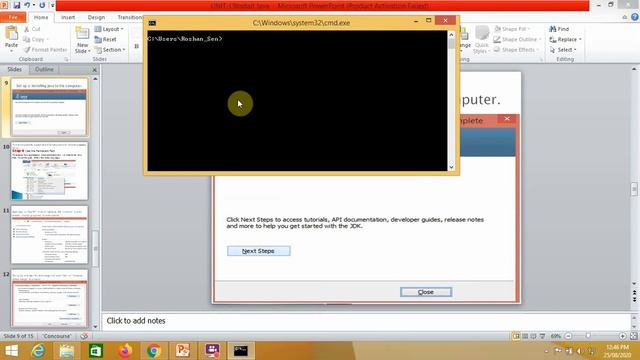Start Slide Show from status bar
Image resolution: width=640 pixels, height=360 pixels.
click(542, 336)
